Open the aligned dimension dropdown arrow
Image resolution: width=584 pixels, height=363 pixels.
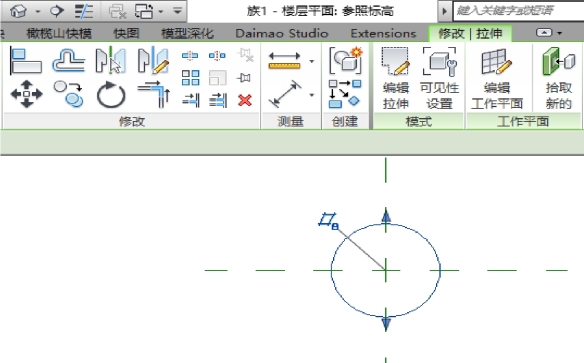click(312, 61)
